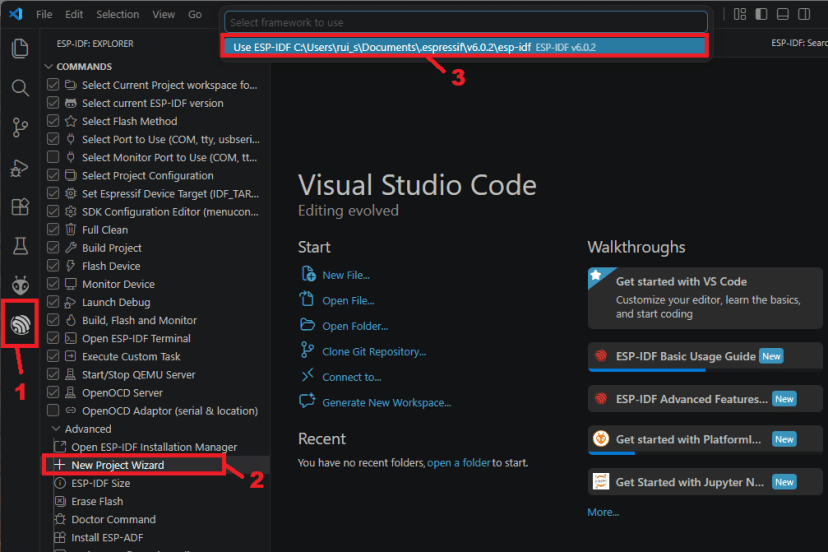Click the Open File... link

349,301
